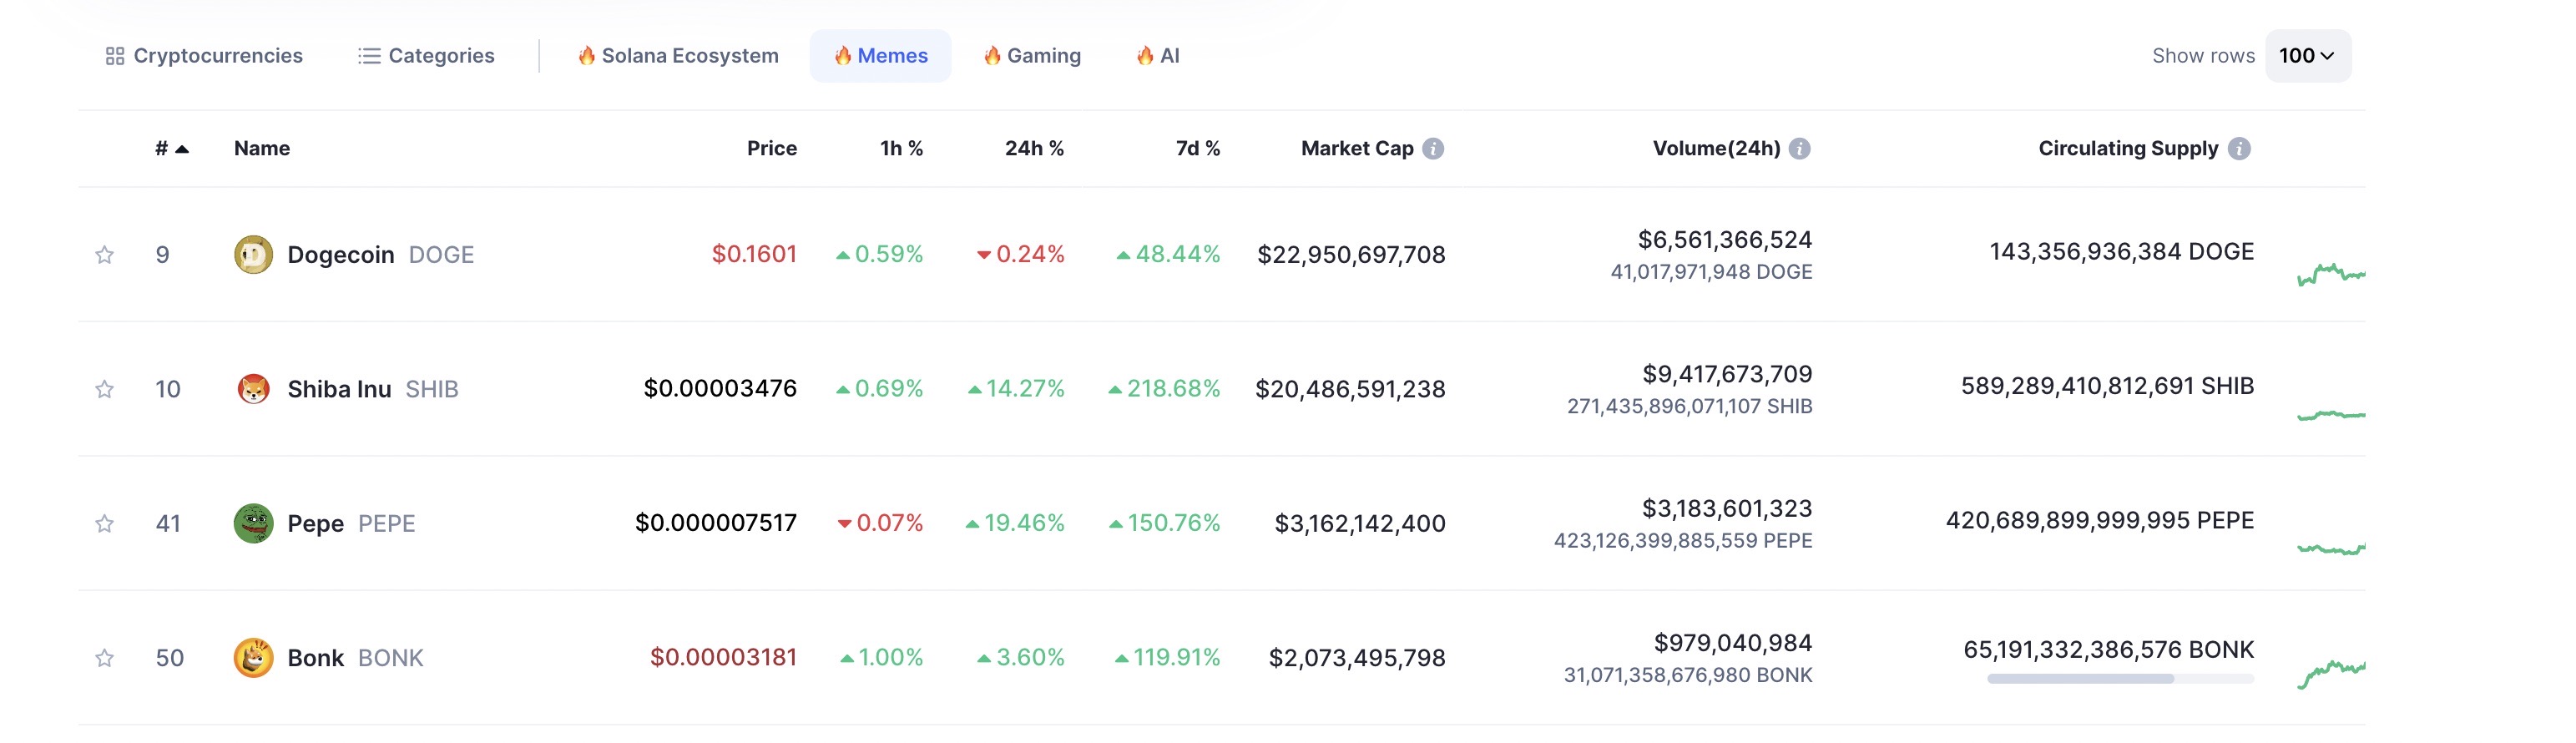Click the Circulating Supply info icon
The width and height of the screenshot is (2576, 743).
[2239, 148]
